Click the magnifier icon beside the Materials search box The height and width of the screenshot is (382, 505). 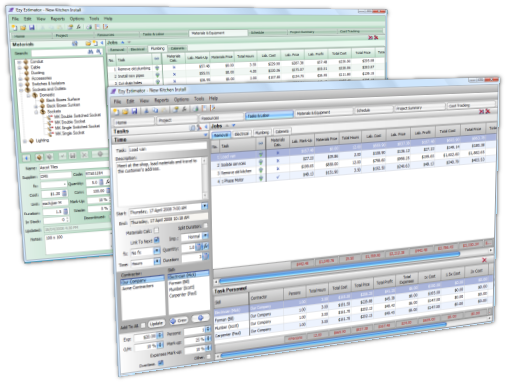pos(99,52)
